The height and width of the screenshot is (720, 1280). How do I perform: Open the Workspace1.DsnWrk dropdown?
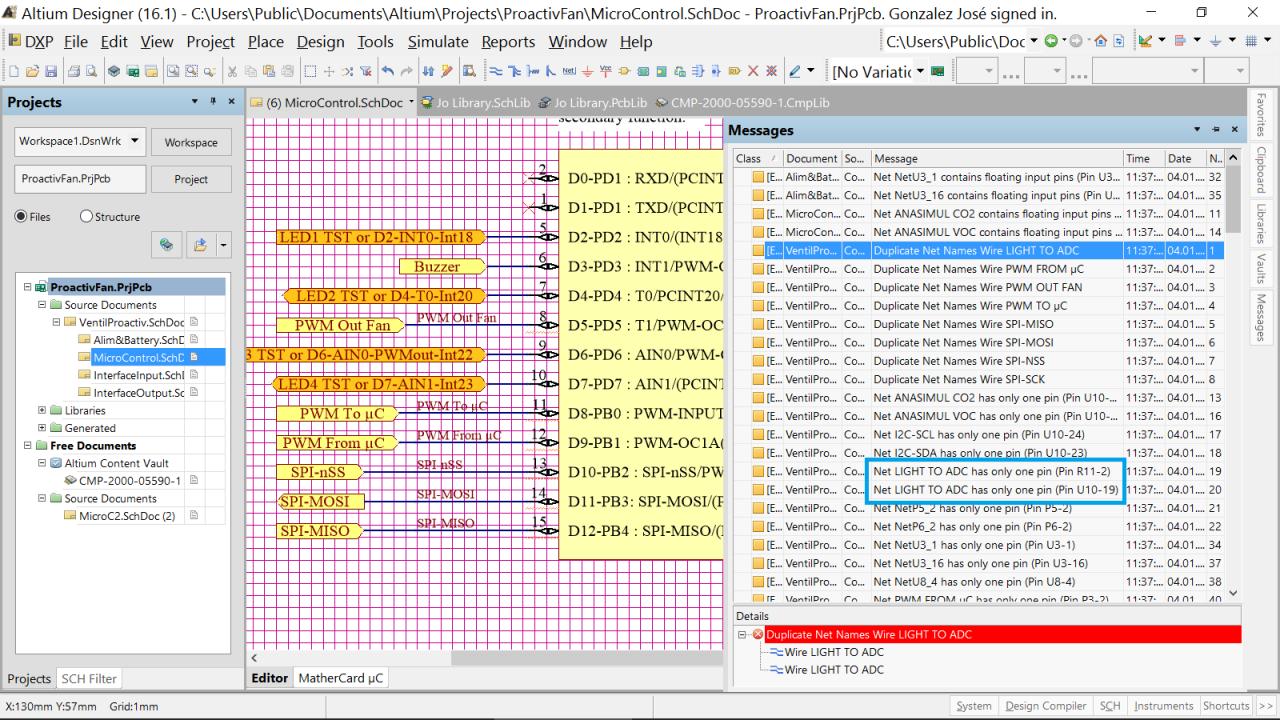click(135, 141)
